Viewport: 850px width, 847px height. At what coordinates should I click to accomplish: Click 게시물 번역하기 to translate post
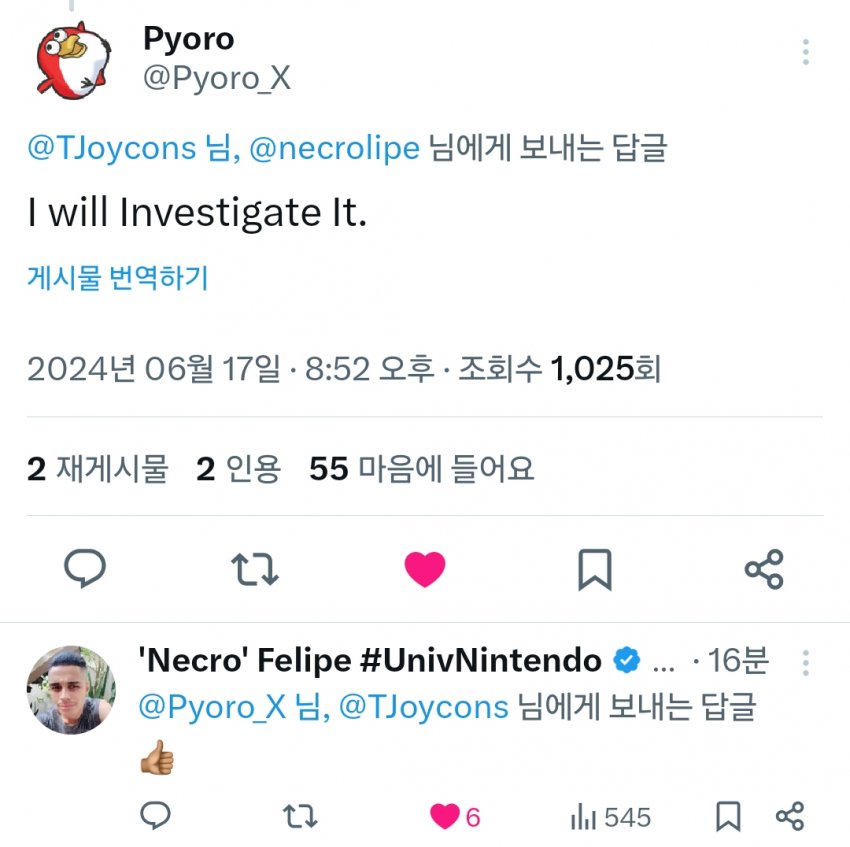pos(117,278)
